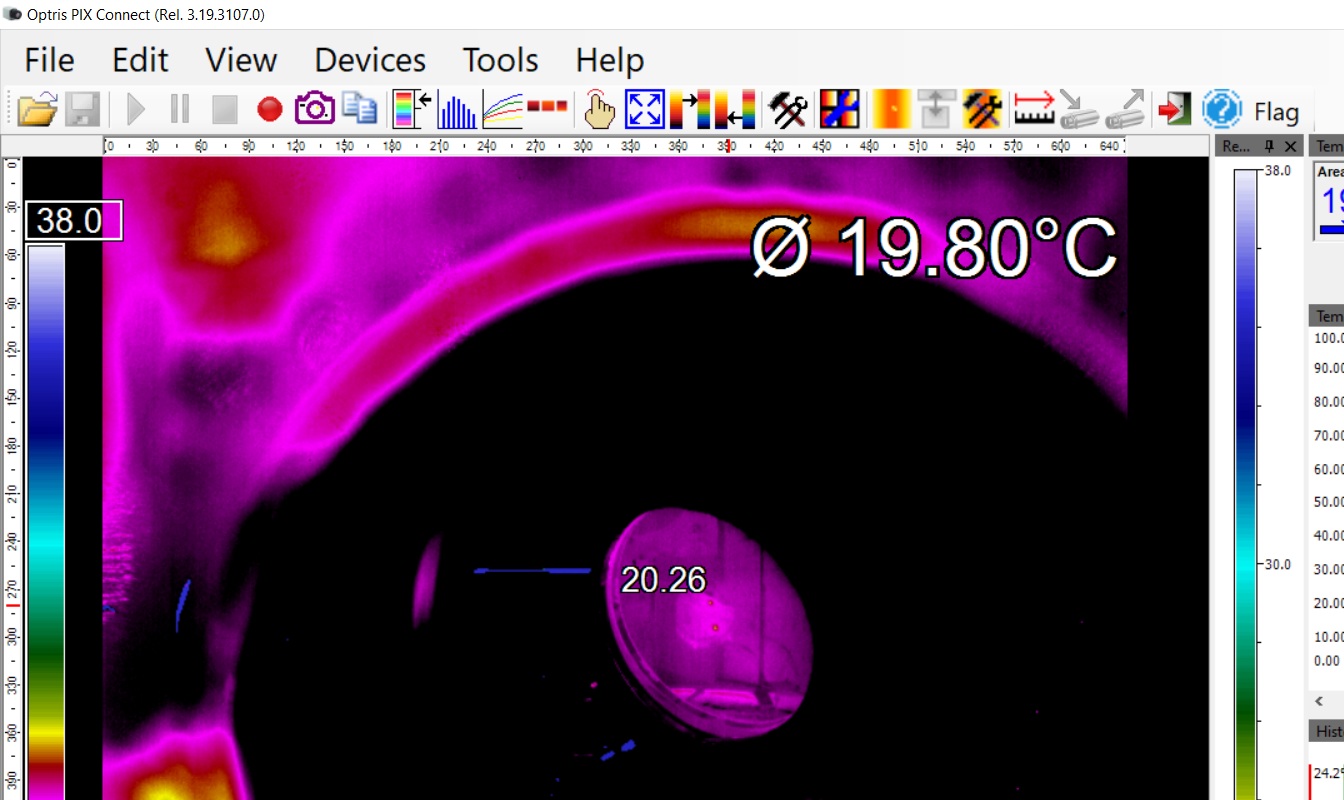Click the red arrow ruler measurement icon

(1033, 109)
